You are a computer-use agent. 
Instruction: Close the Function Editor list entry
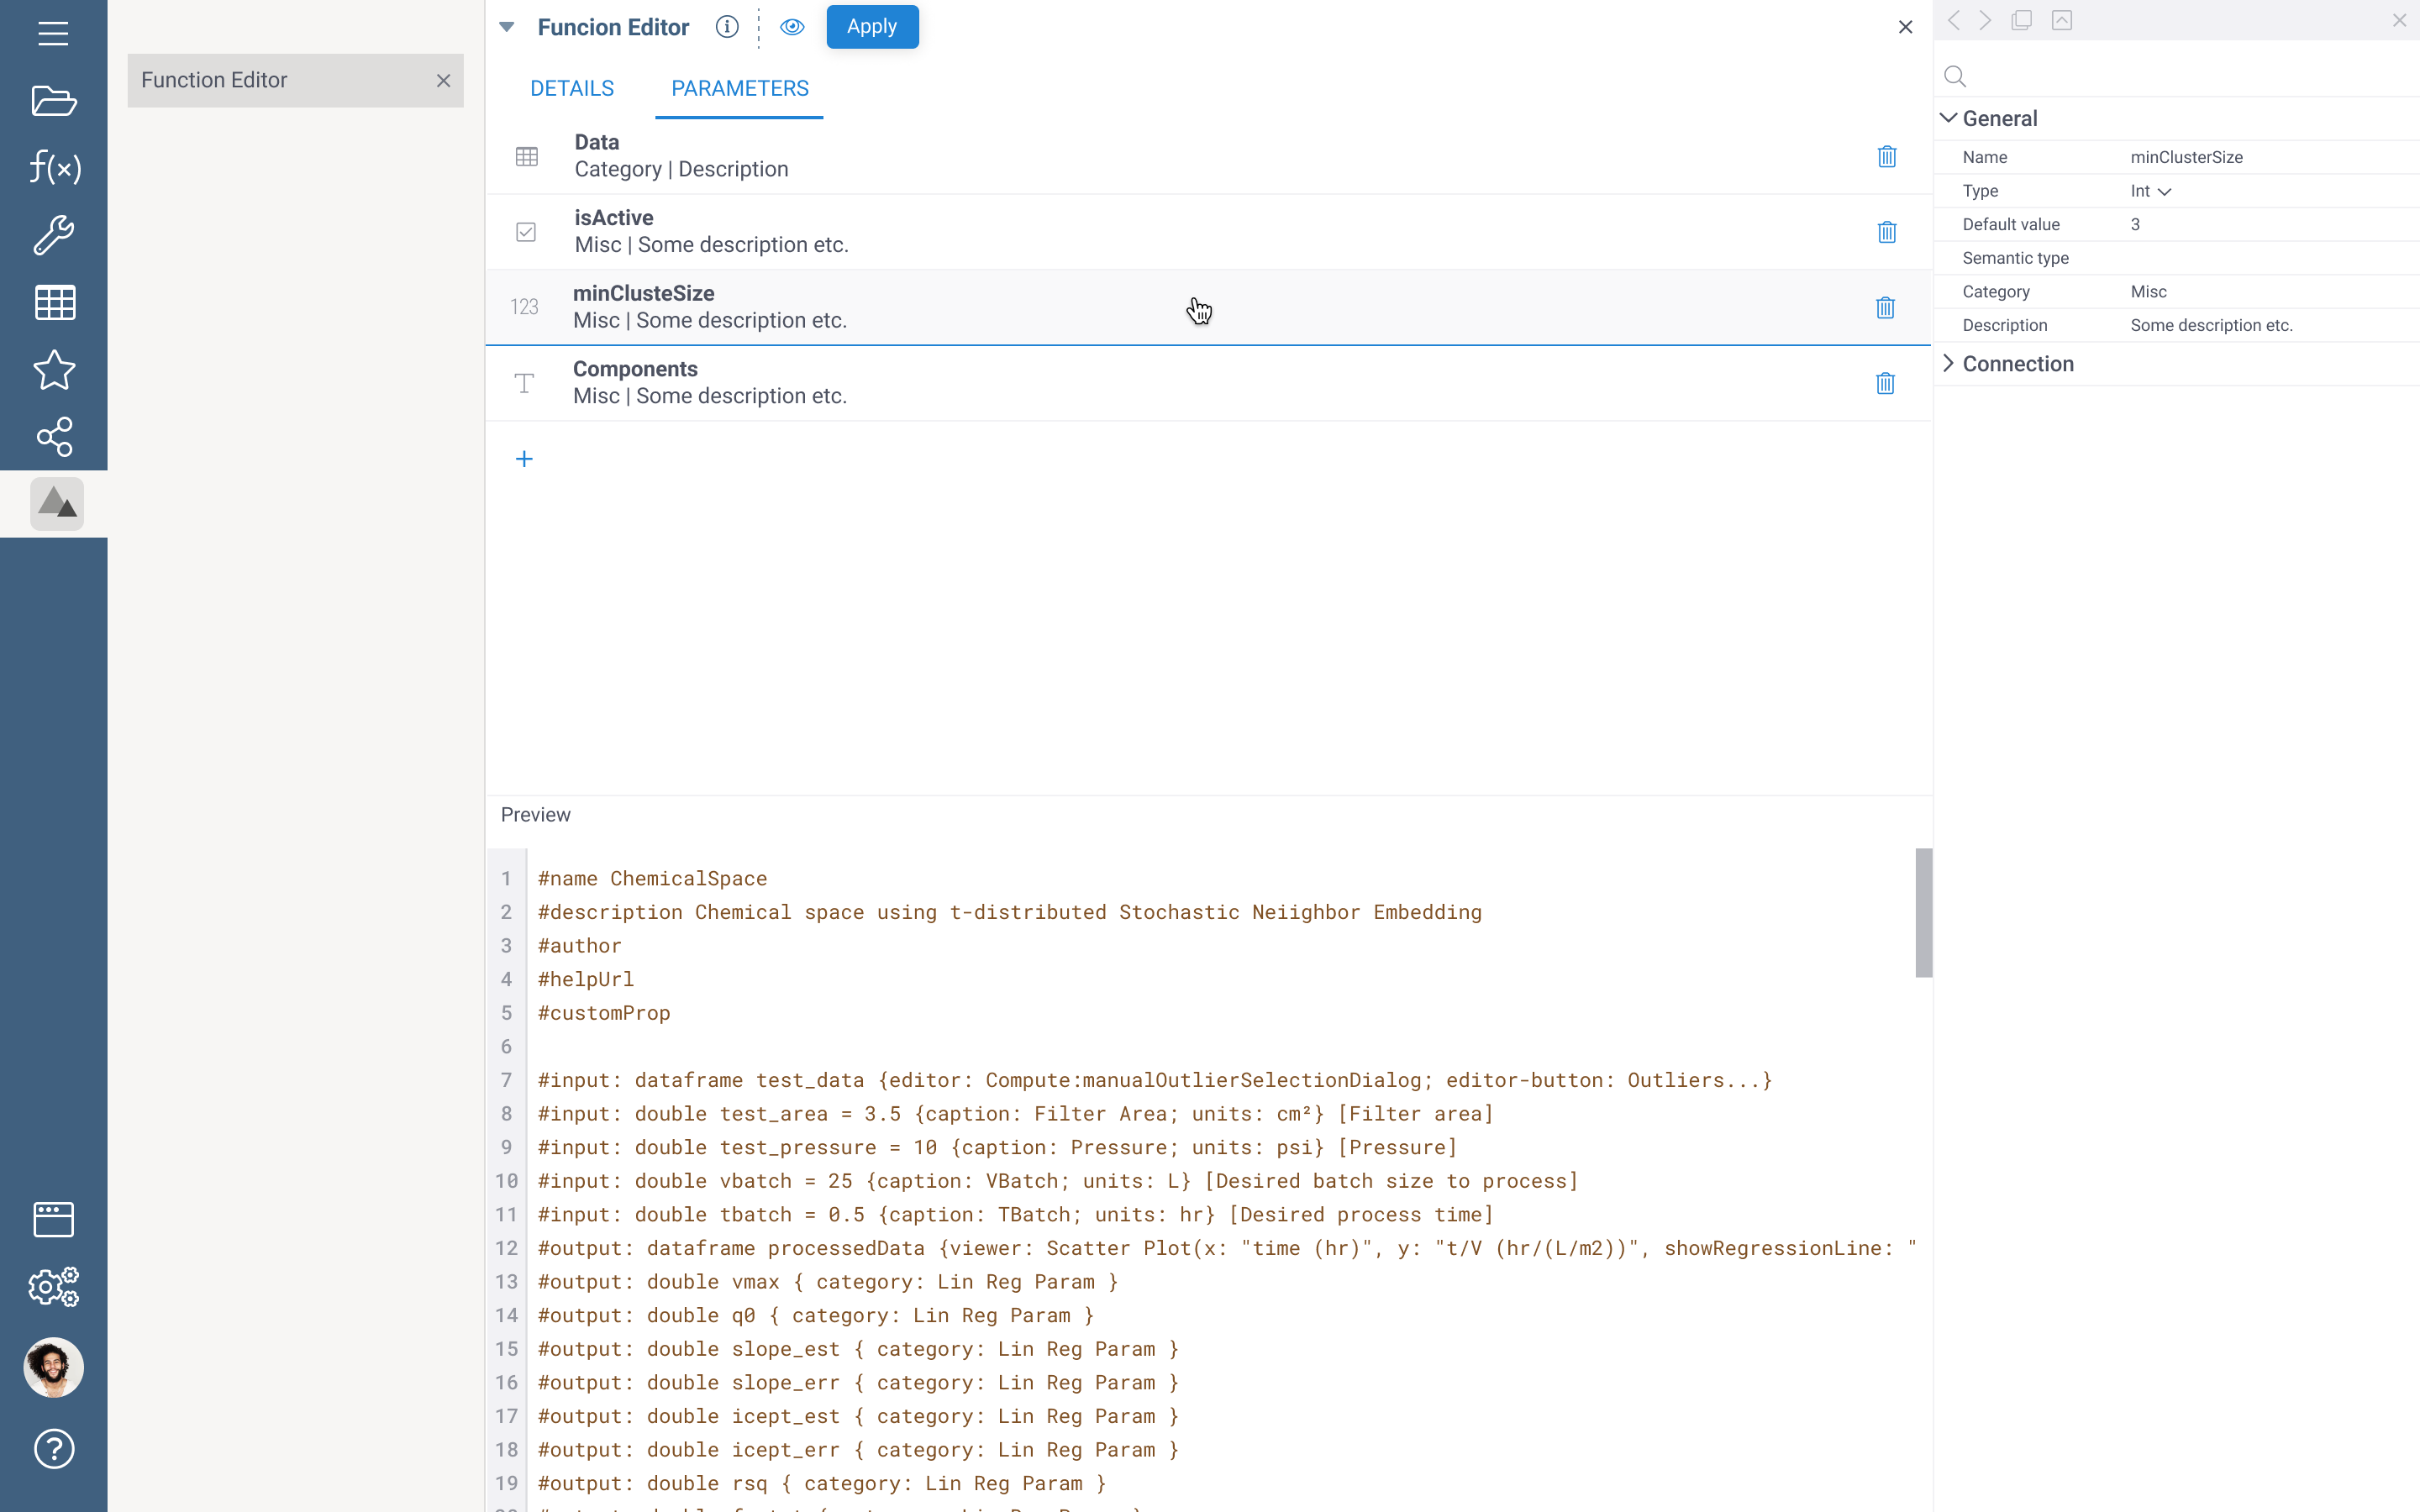tap(444, 80)
